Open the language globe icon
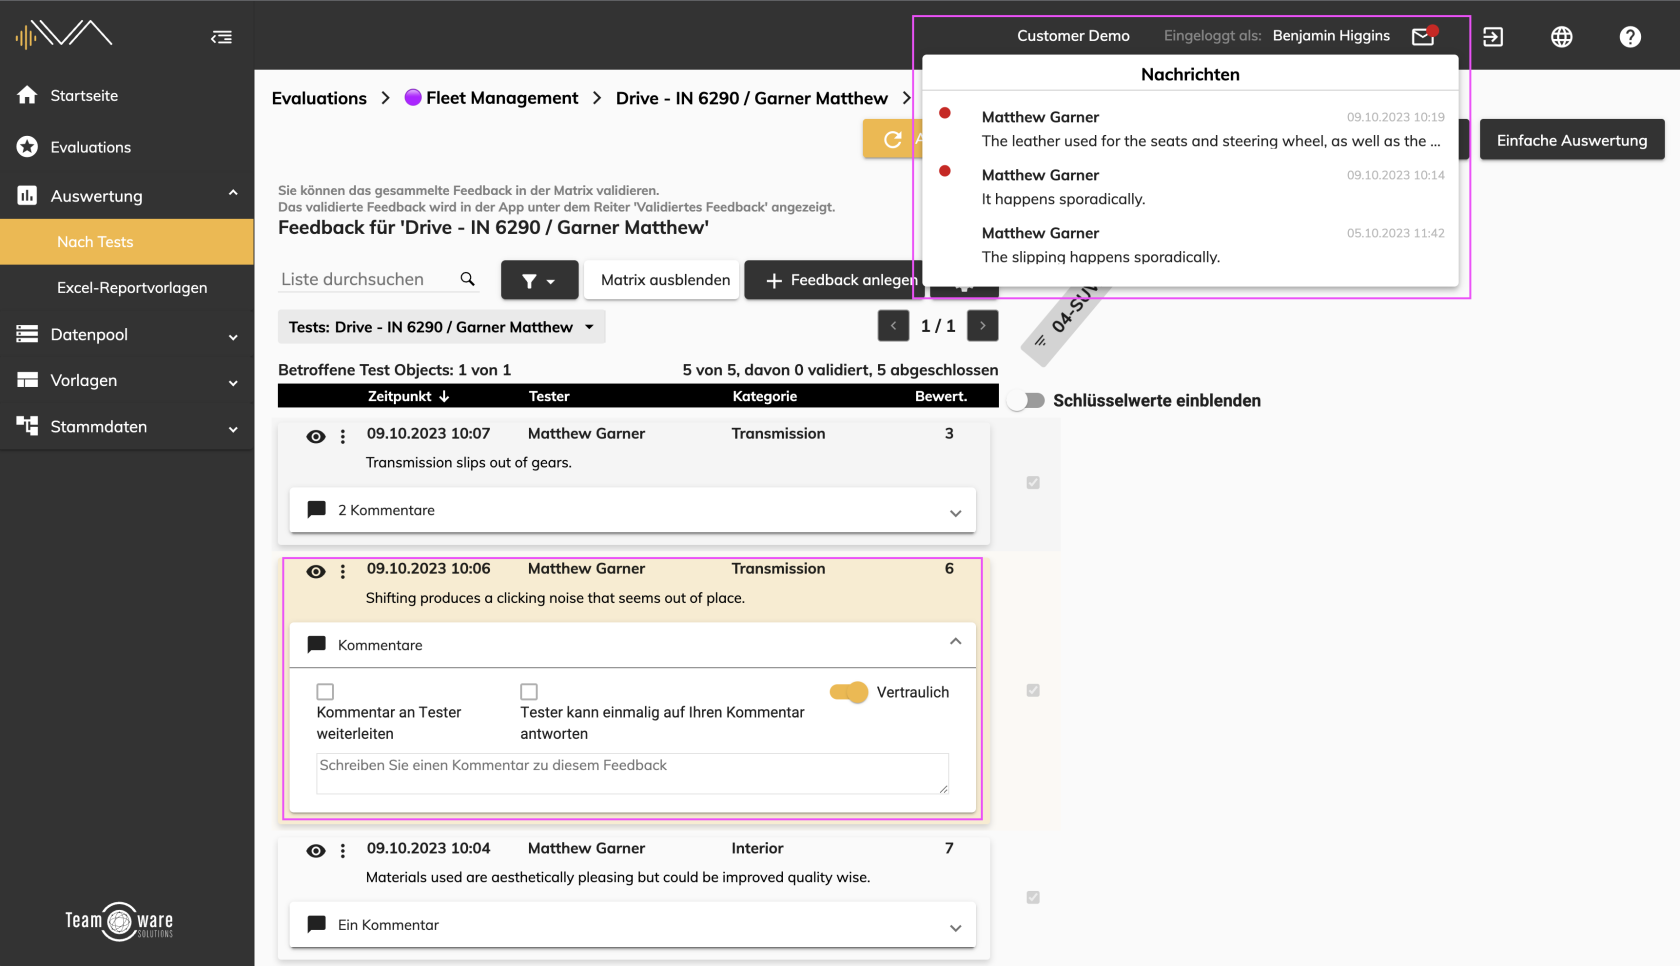This screenshot has width=1680, height=966. tap(1562, 37)
